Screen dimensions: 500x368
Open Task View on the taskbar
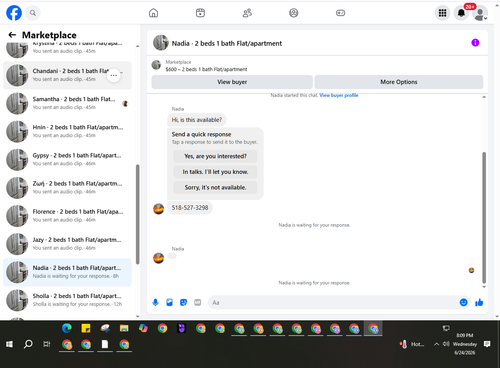[47, 344]
